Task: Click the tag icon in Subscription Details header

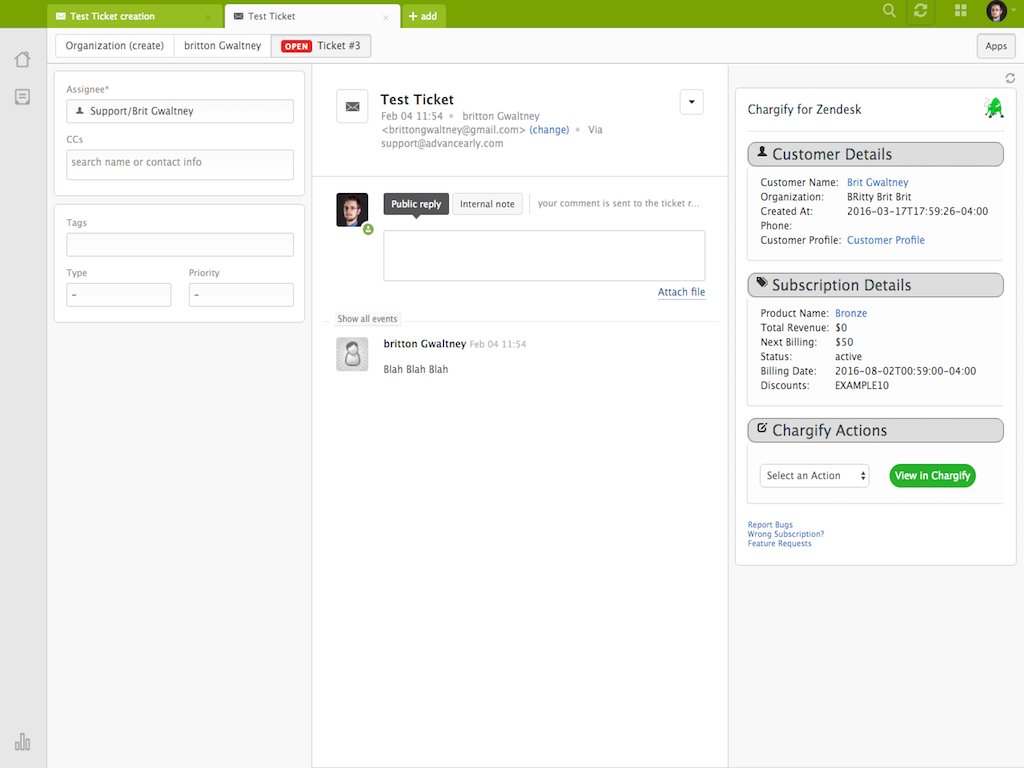Action: click(761, 283)
